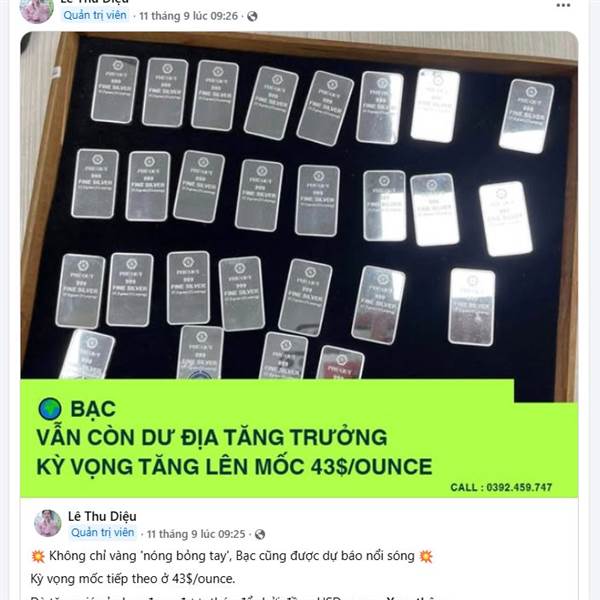This screenshot has height=600, width=600.
Task: Open timestamp 11 tháng 9 lúc 09:25
Action: coord(196,534)
